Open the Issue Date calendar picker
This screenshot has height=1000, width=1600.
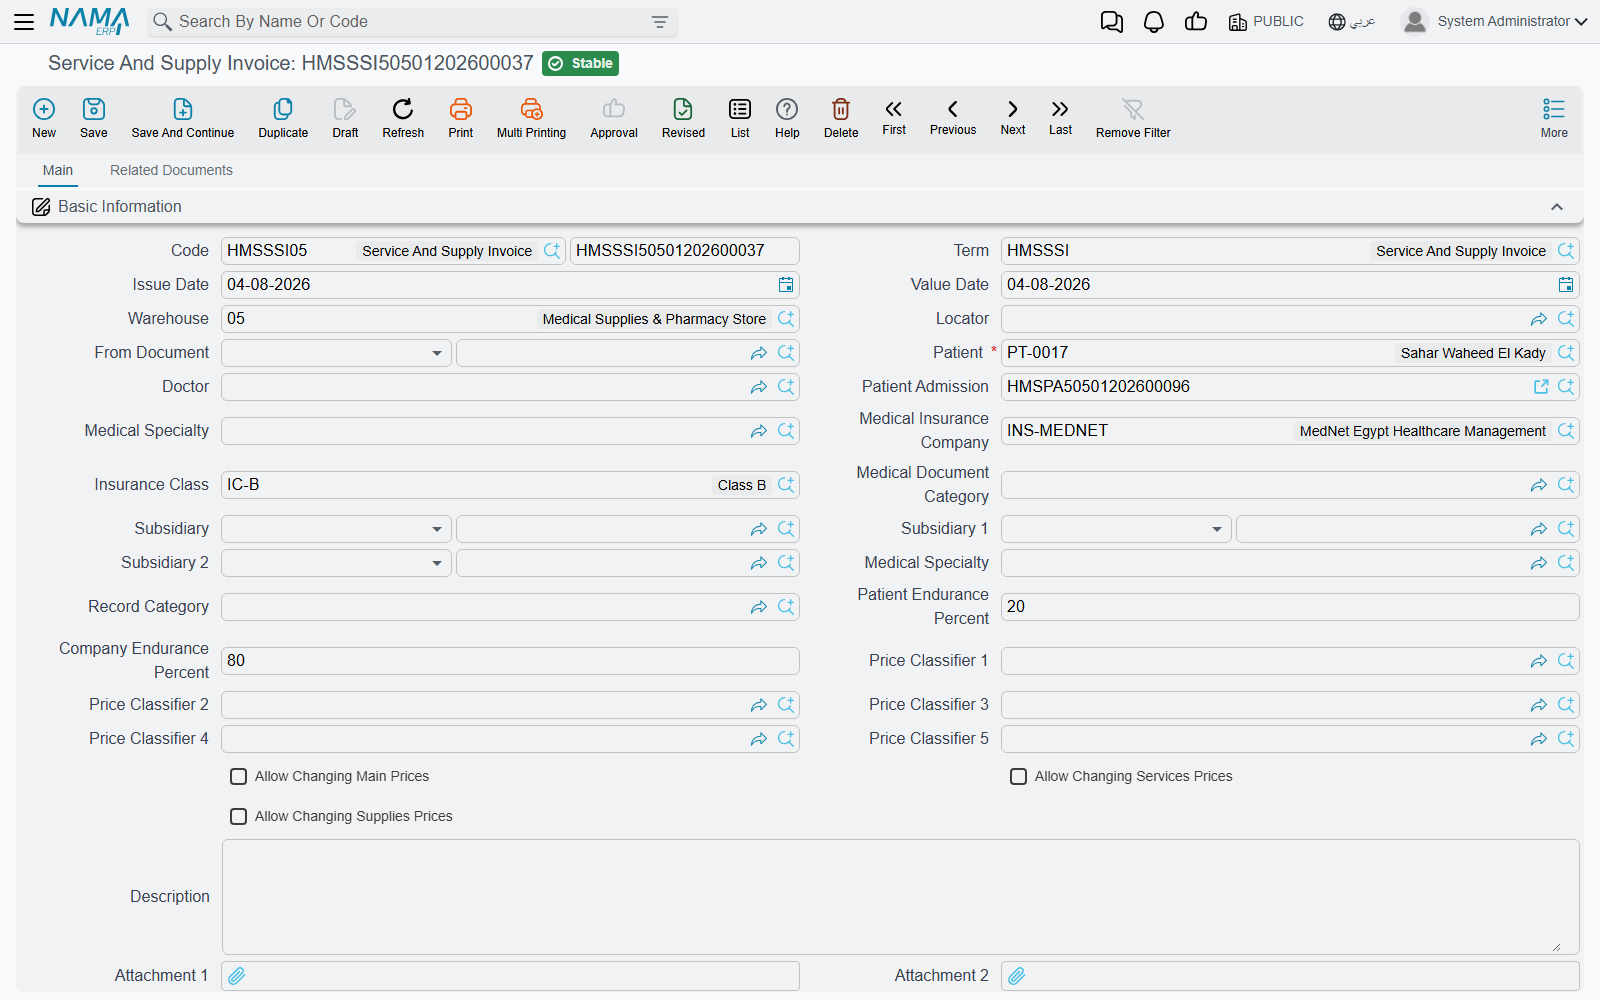[786, 285]
